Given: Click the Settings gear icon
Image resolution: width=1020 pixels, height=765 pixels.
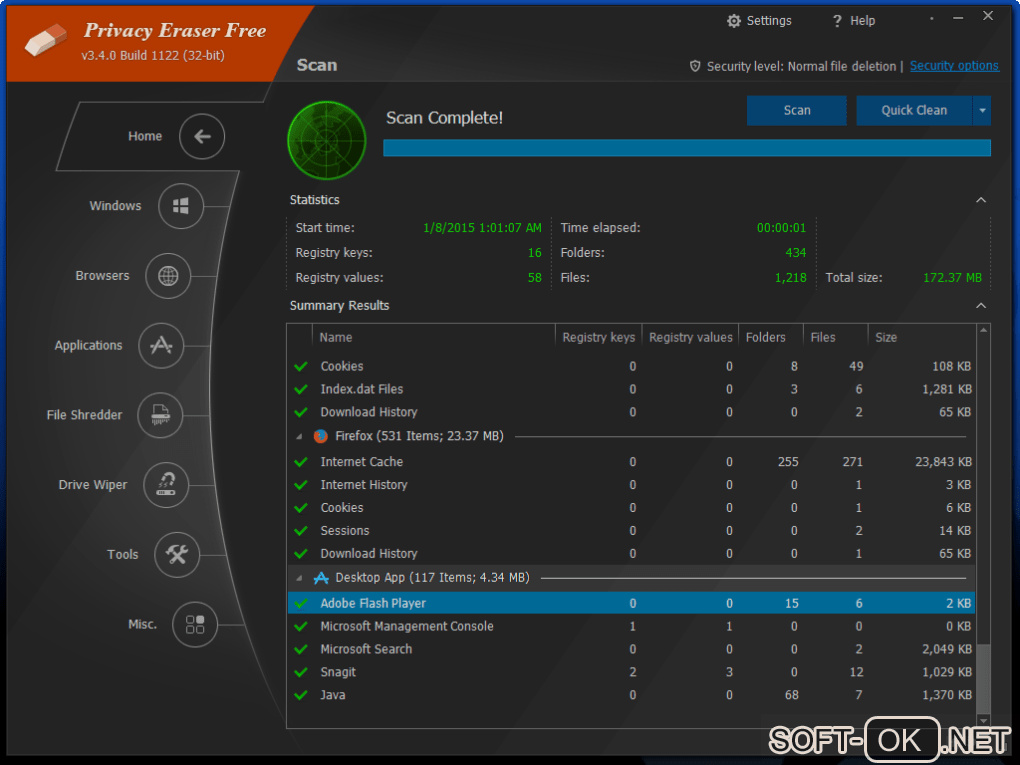Looking at the screenshot, I should click(x=734, y=21).
